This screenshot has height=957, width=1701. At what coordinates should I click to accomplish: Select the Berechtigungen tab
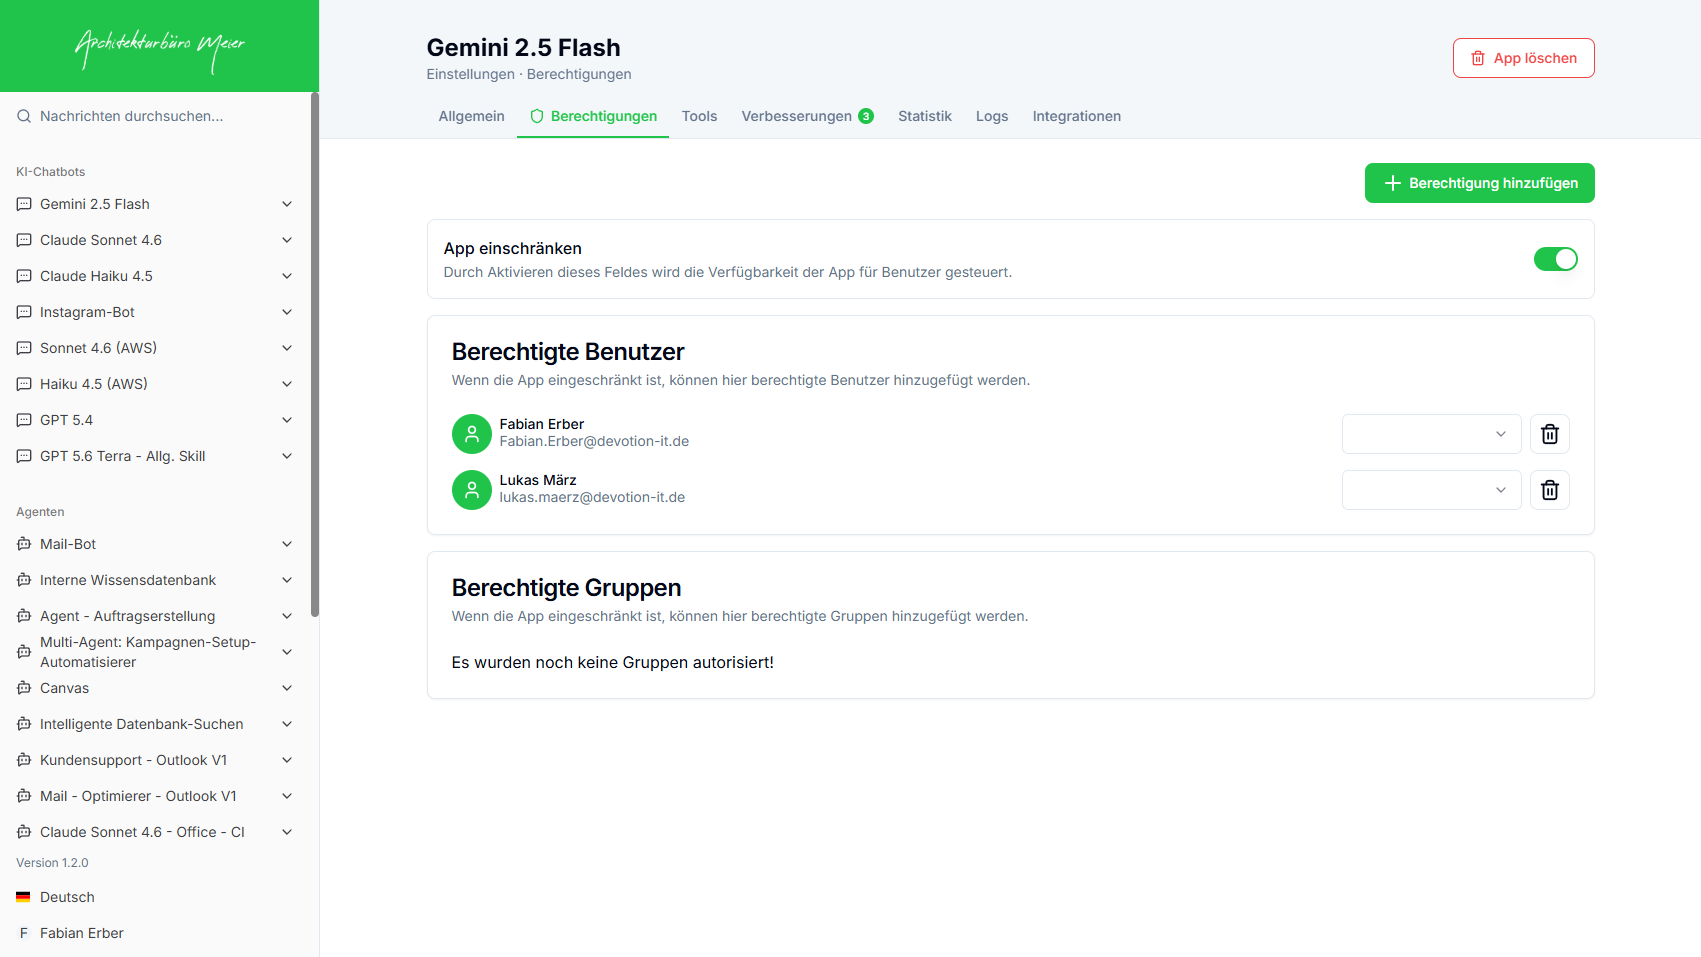(593, 116)
